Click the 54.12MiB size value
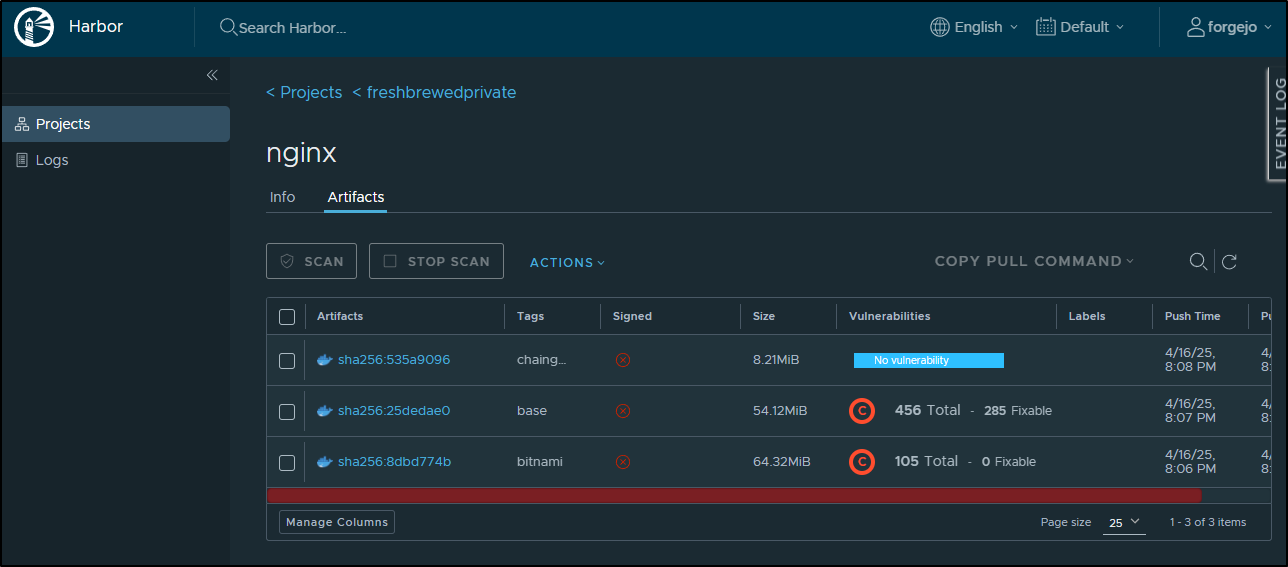1288x567 pixels. coord(780,411)
